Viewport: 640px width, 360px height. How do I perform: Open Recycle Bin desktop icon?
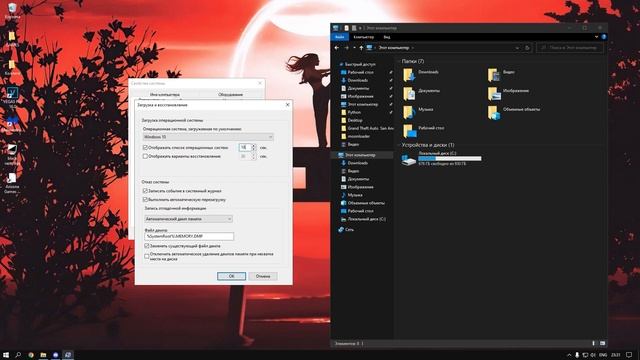pos(12,11)
